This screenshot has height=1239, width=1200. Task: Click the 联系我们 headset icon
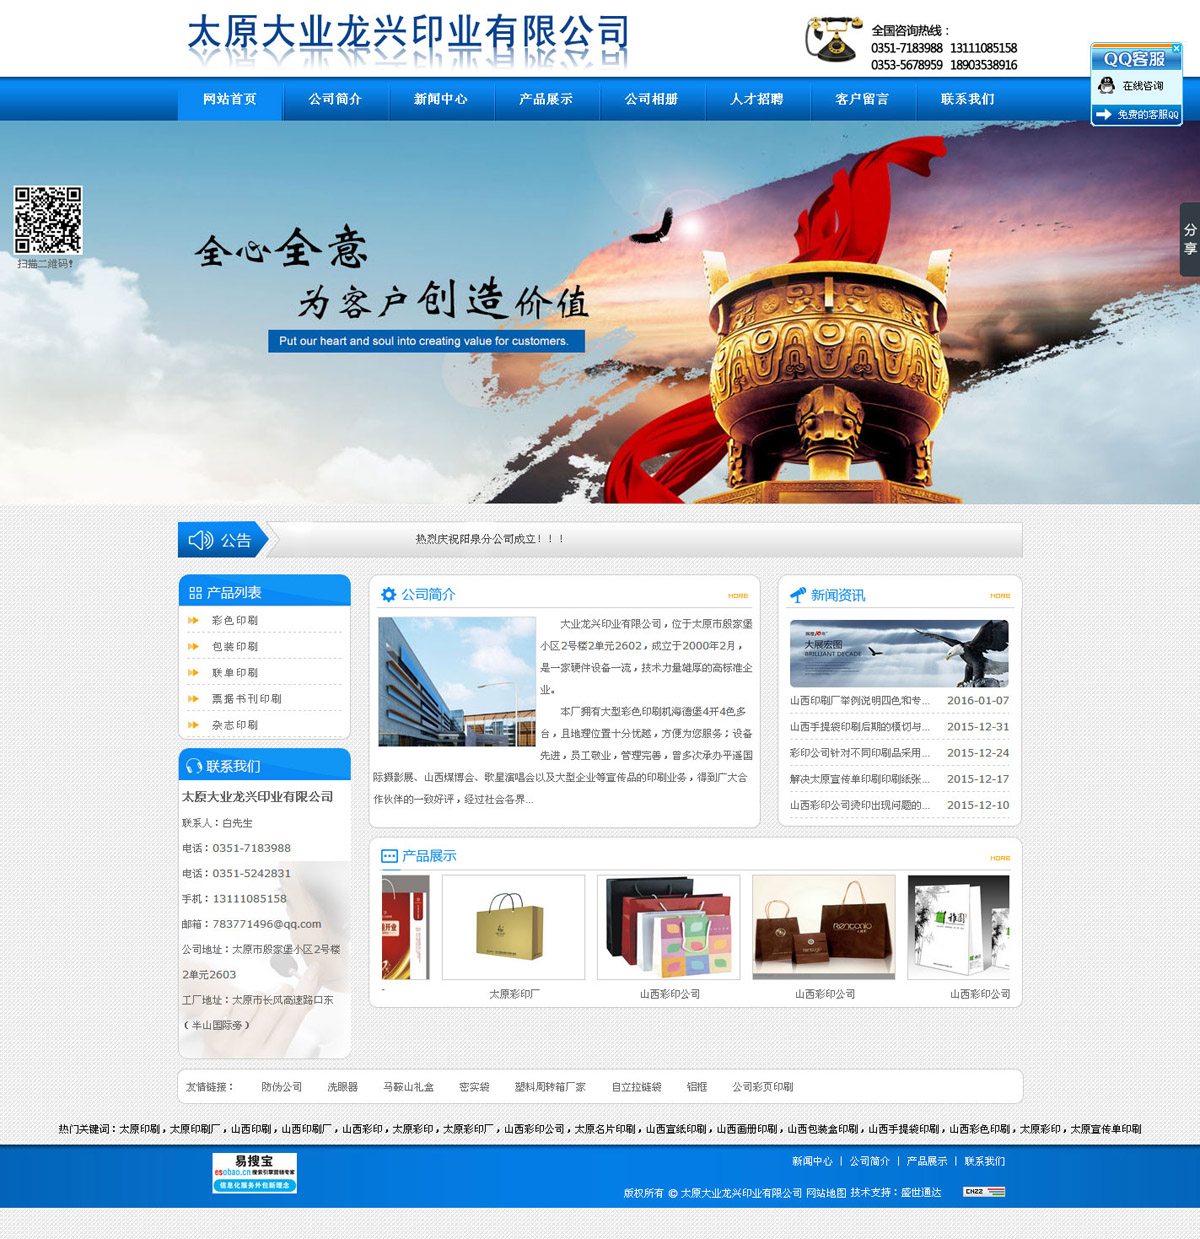(x=194, y=766)
